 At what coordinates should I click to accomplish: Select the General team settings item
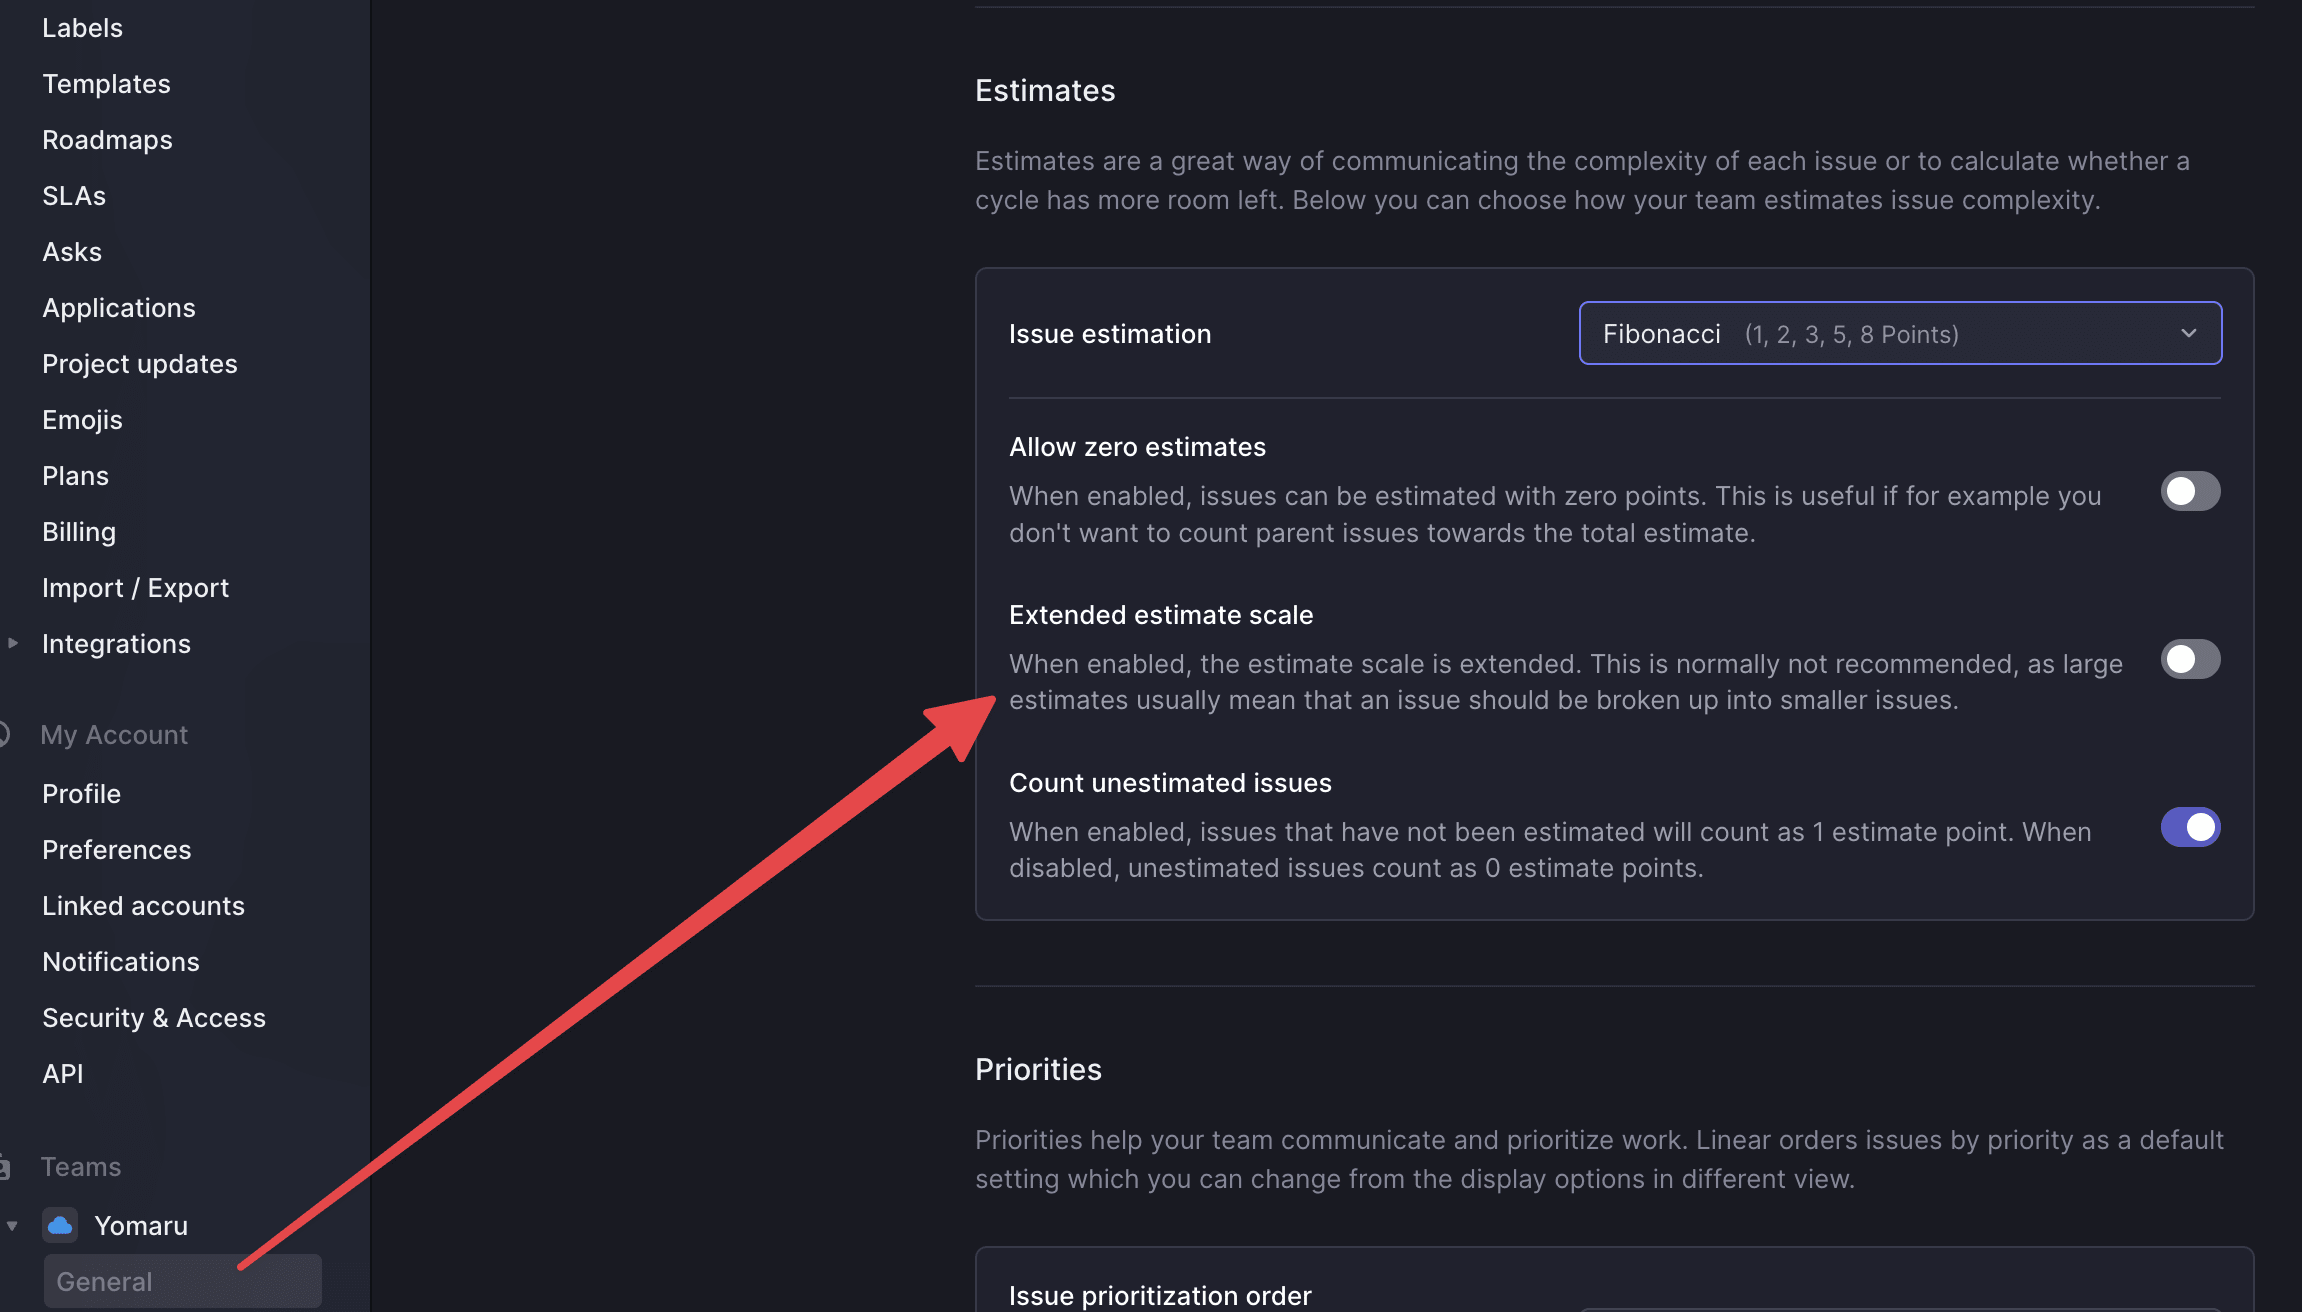pos(183,1281)
